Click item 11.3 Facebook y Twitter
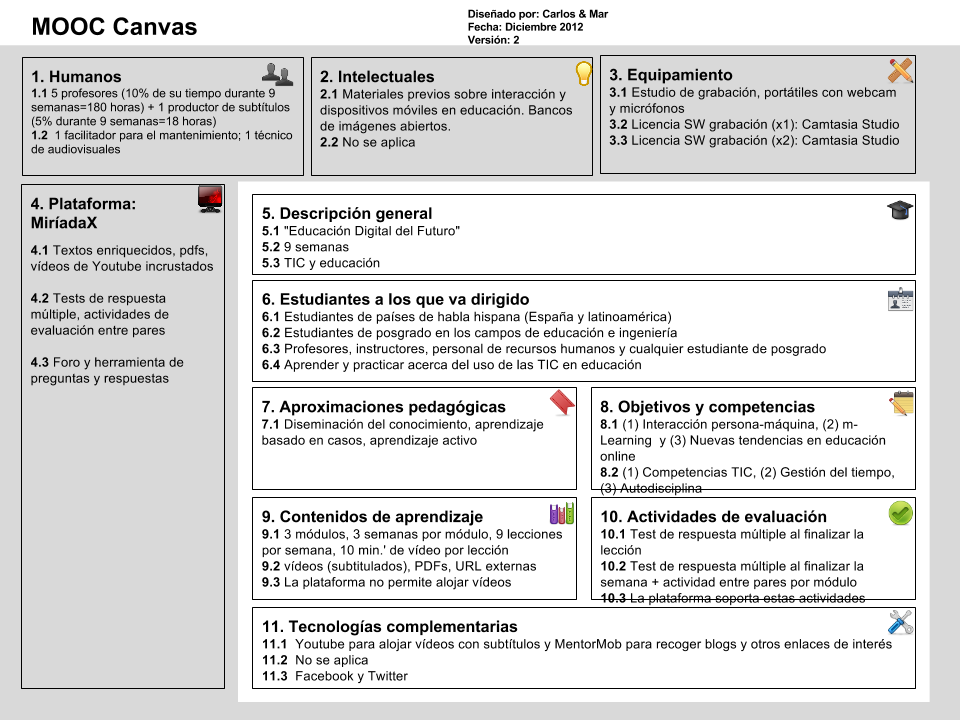The image size is (960, 720). click(x=335, y=675)
